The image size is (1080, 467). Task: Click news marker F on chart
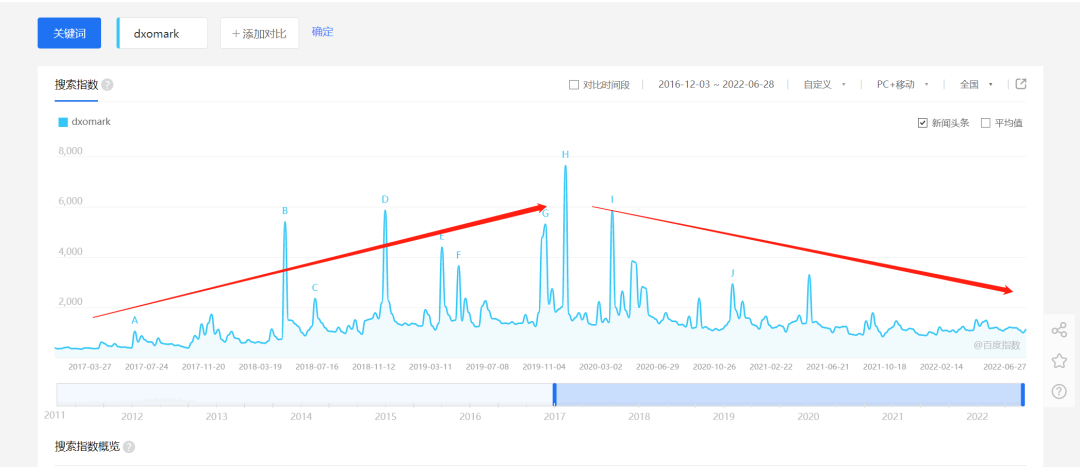pos(458,255)
